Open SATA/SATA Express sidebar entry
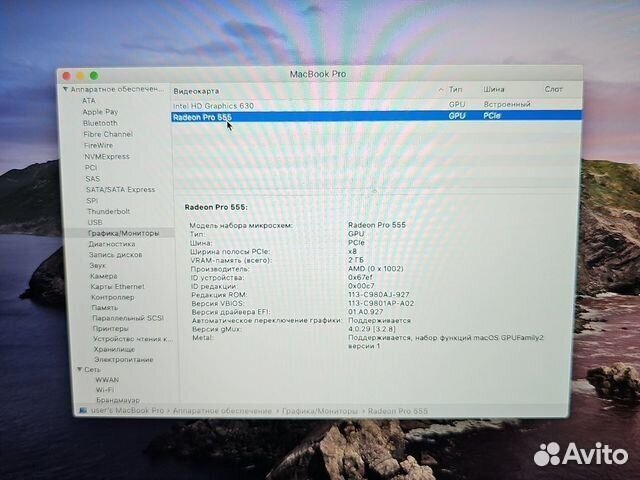The image size is (640, 480). click(x=120, y=189)
